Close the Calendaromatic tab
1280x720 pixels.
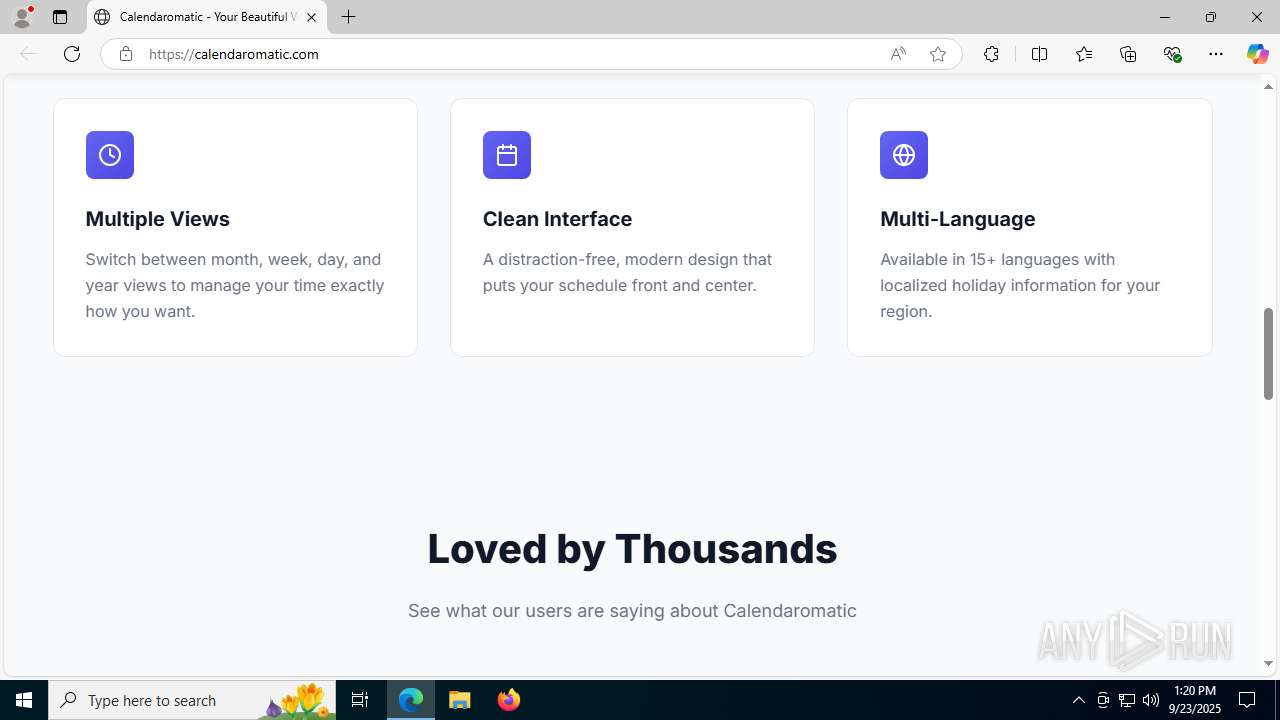(311, 17)
